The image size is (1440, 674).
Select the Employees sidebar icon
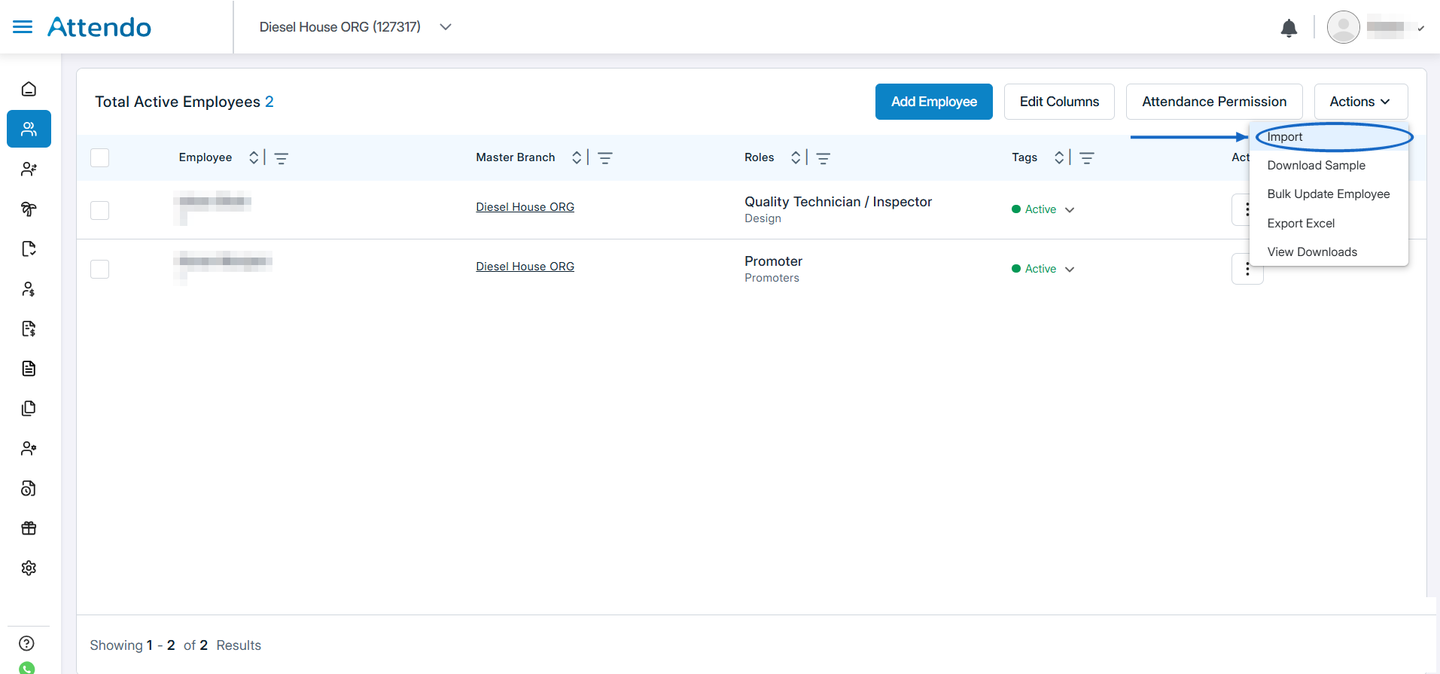point(29,129)
